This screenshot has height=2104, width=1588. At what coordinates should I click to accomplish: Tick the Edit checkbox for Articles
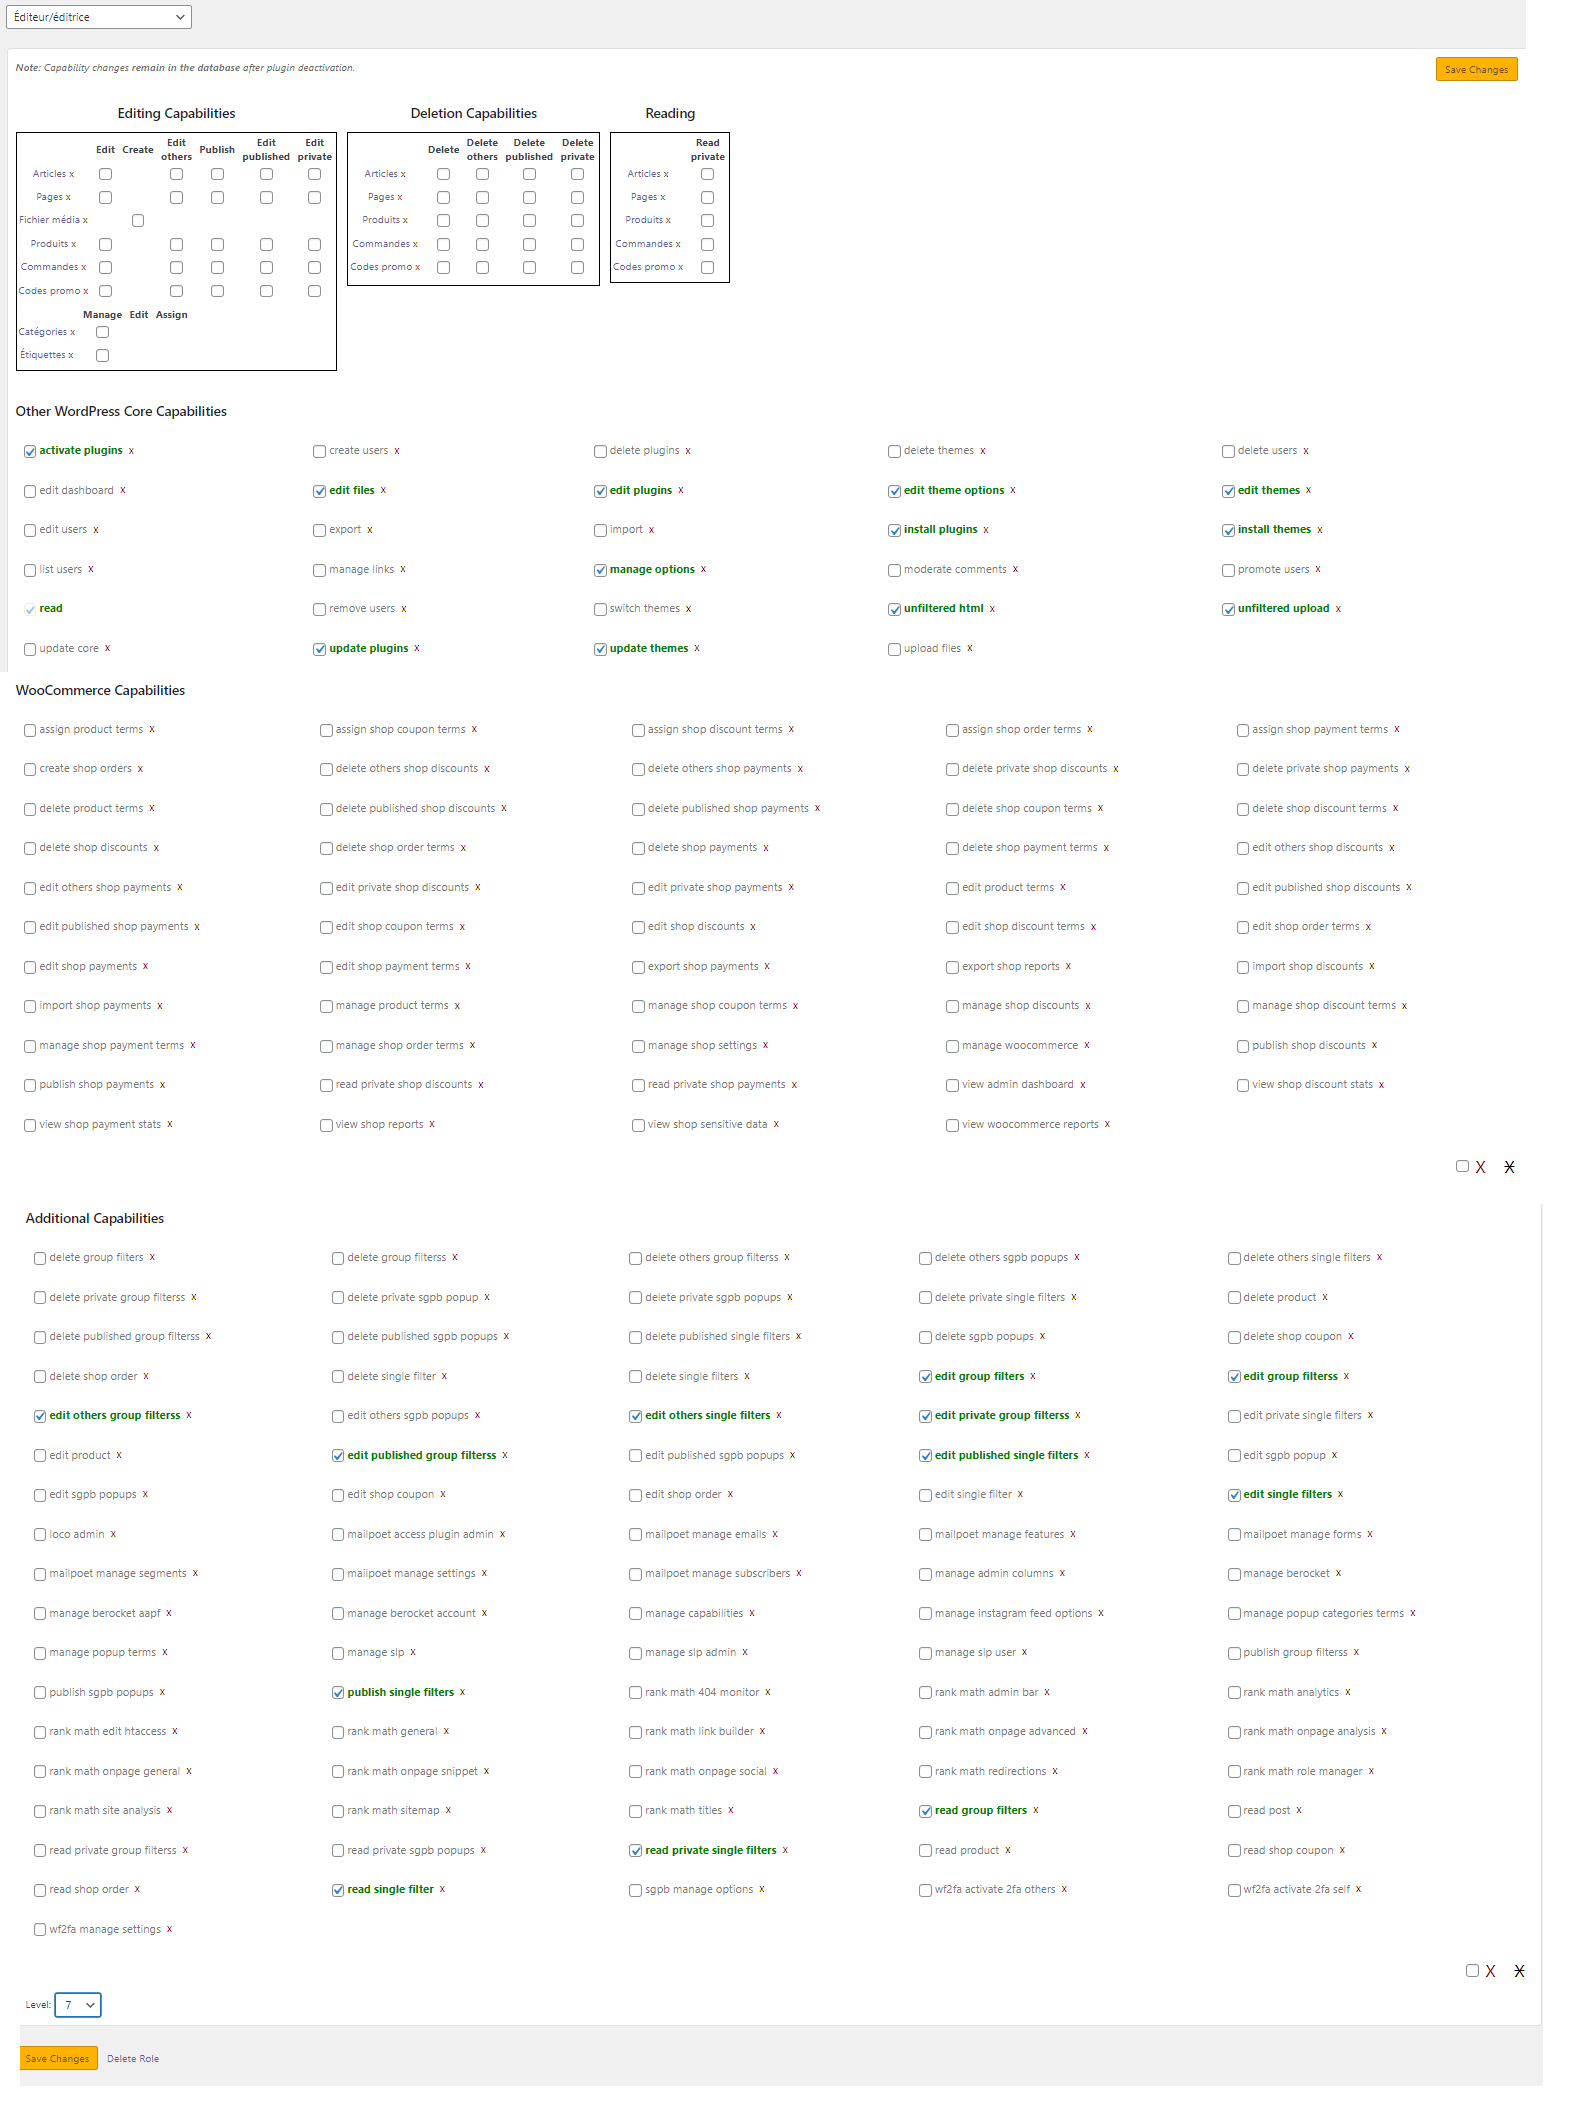coord(105,174)
